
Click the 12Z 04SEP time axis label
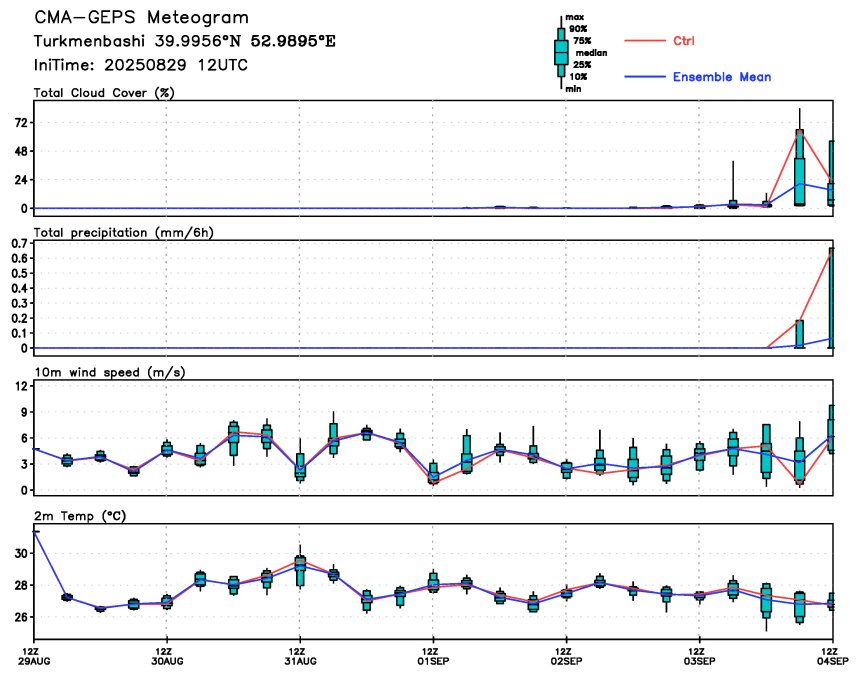click(x=833, y=656)
